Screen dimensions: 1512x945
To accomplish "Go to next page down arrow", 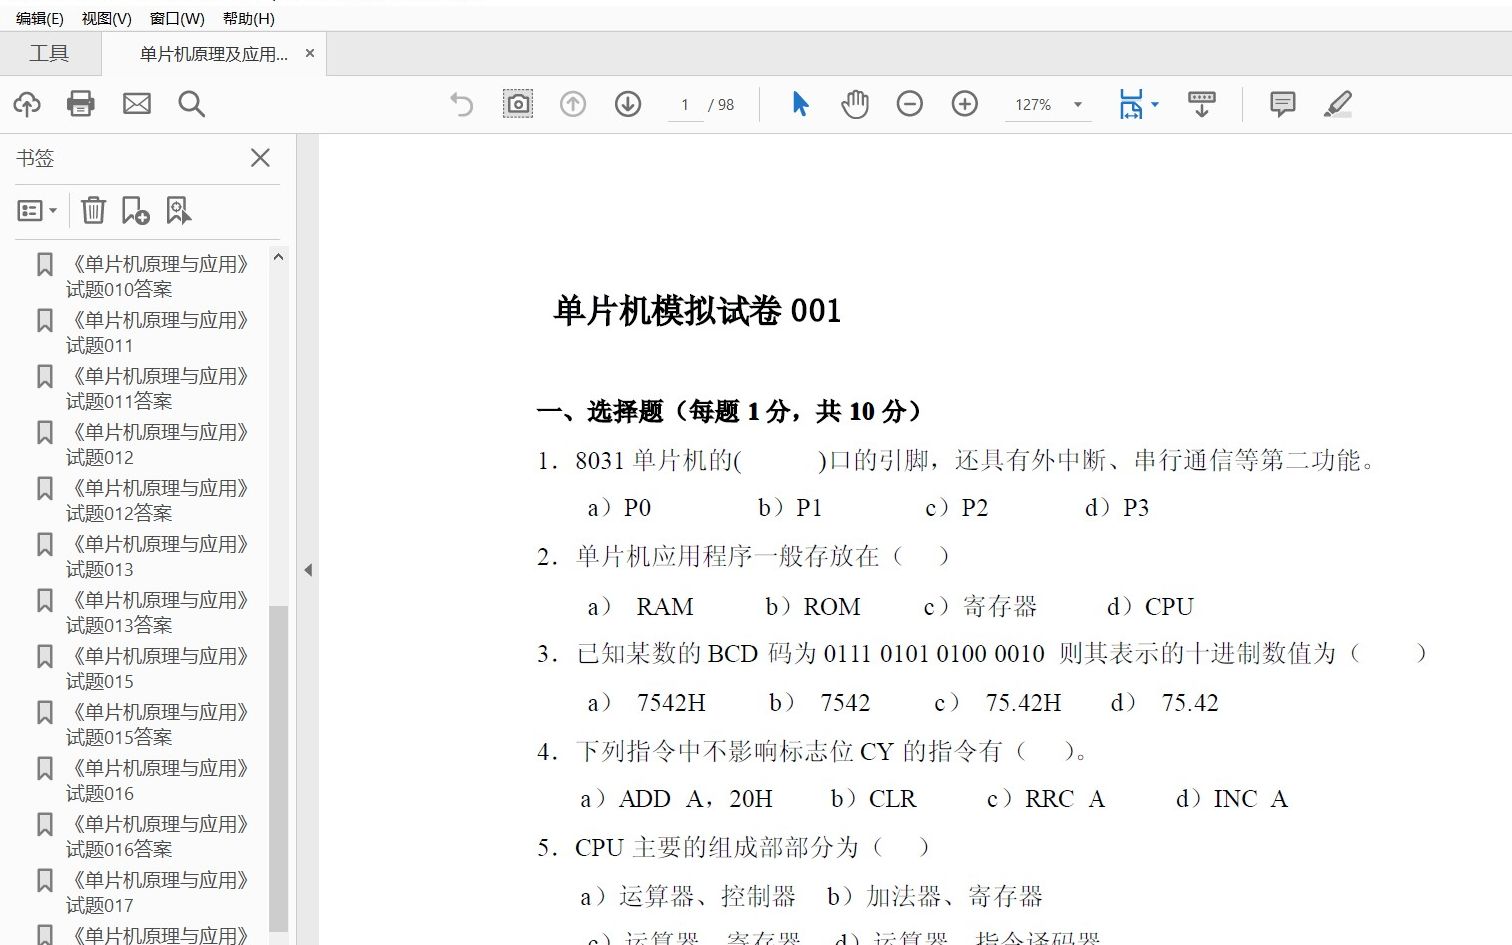I will click(628, 104).
